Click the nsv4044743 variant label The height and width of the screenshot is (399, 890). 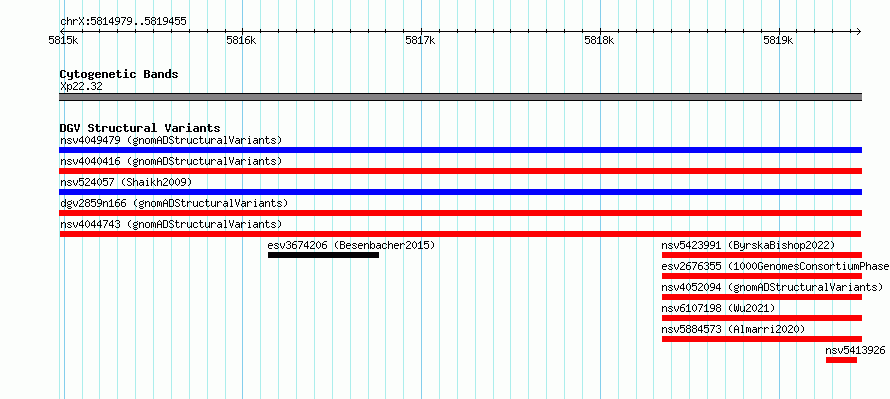pyautogui.click(x=171, y=224)
